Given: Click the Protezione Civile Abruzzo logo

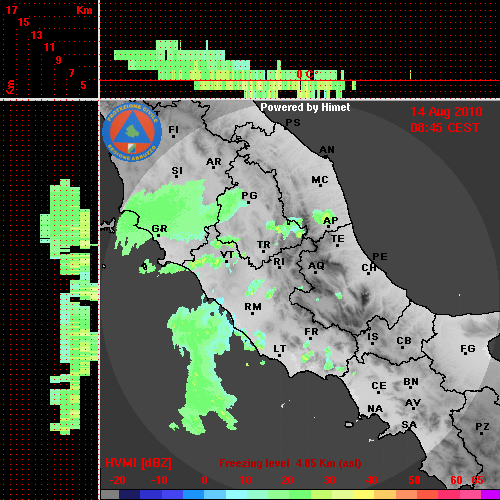Looking at the screenshot, I should click(132, 132).
